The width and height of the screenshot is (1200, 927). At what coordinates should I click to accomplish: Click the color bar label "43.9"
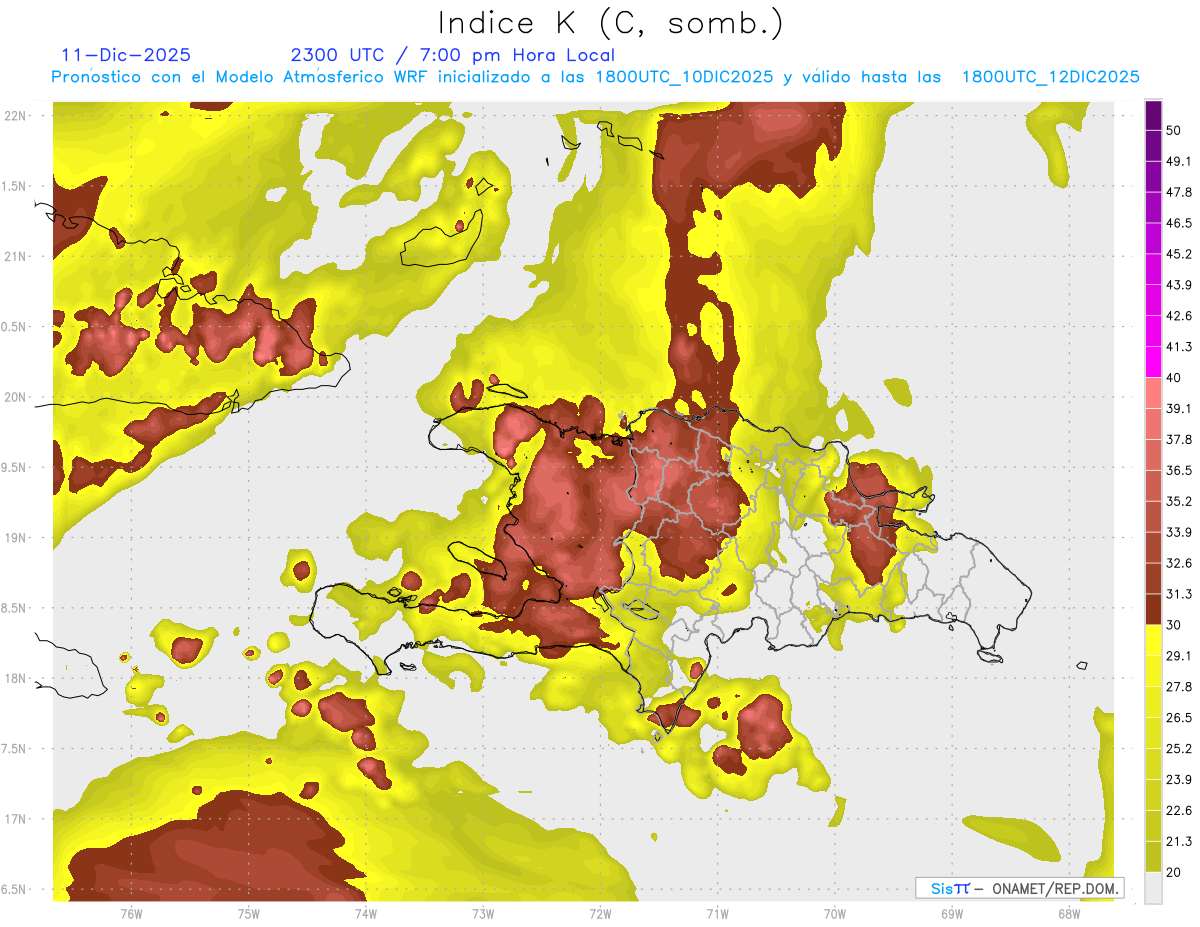pyautogui.click(x=1179, y=285)
